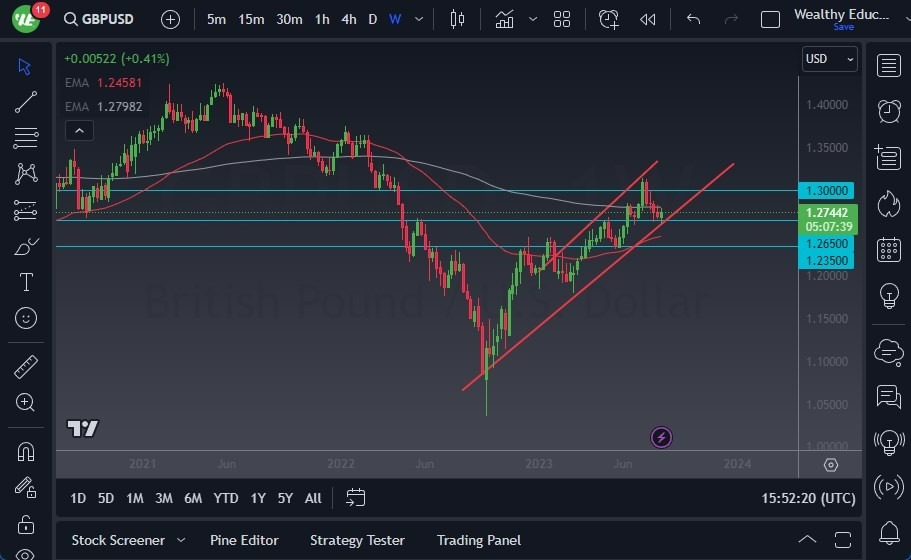
Task: Expand the indicator favorites dropdown arrow
Action: 533,19
